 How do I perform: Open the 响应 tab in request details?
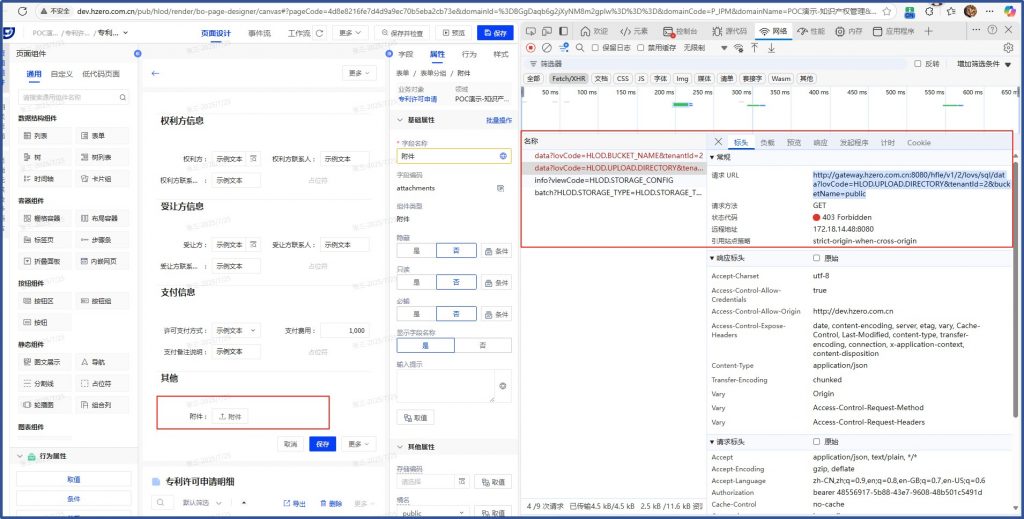click(x=820, y=142)
